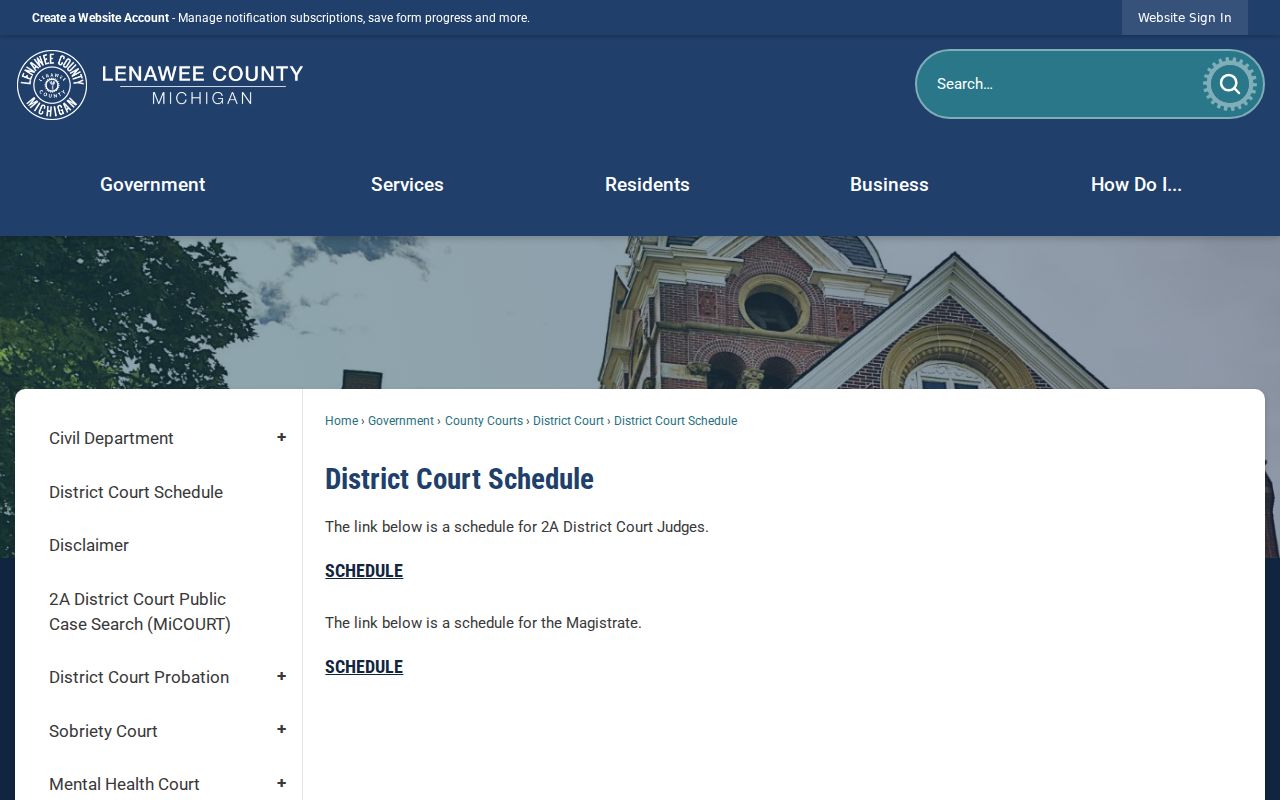Screen dimensions: 1280x800
Task: Click the Lenawee County seal logo
Action: click(52, 85)
